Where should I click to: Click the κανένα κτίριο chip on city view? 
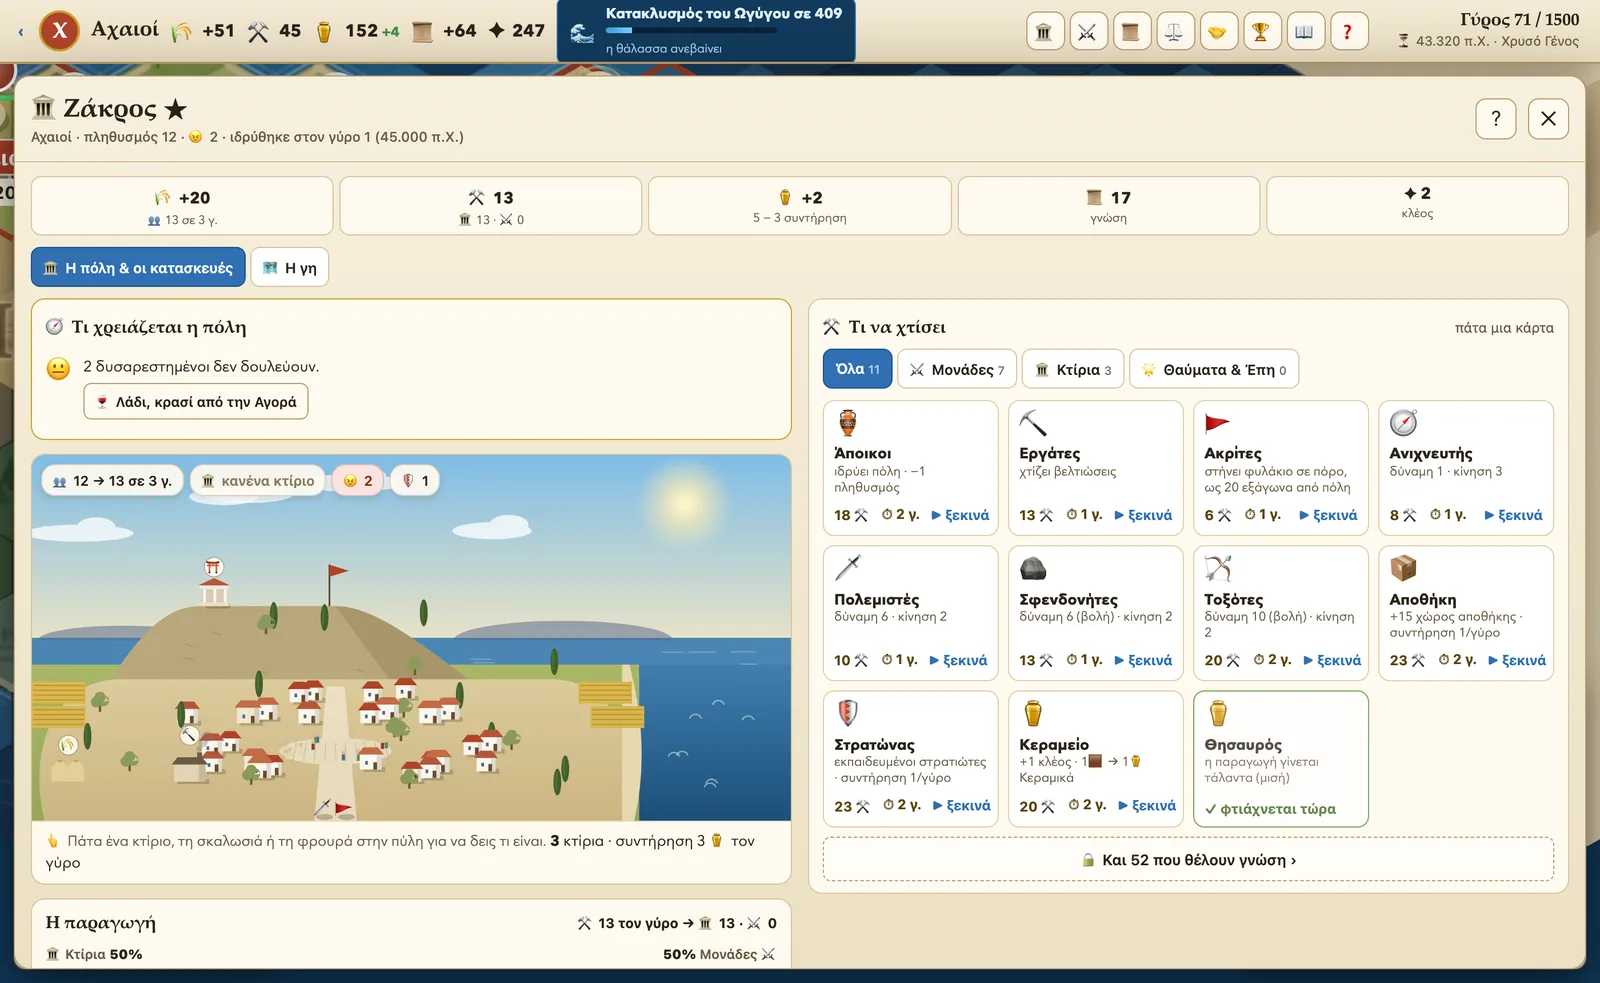pos(258,481)
